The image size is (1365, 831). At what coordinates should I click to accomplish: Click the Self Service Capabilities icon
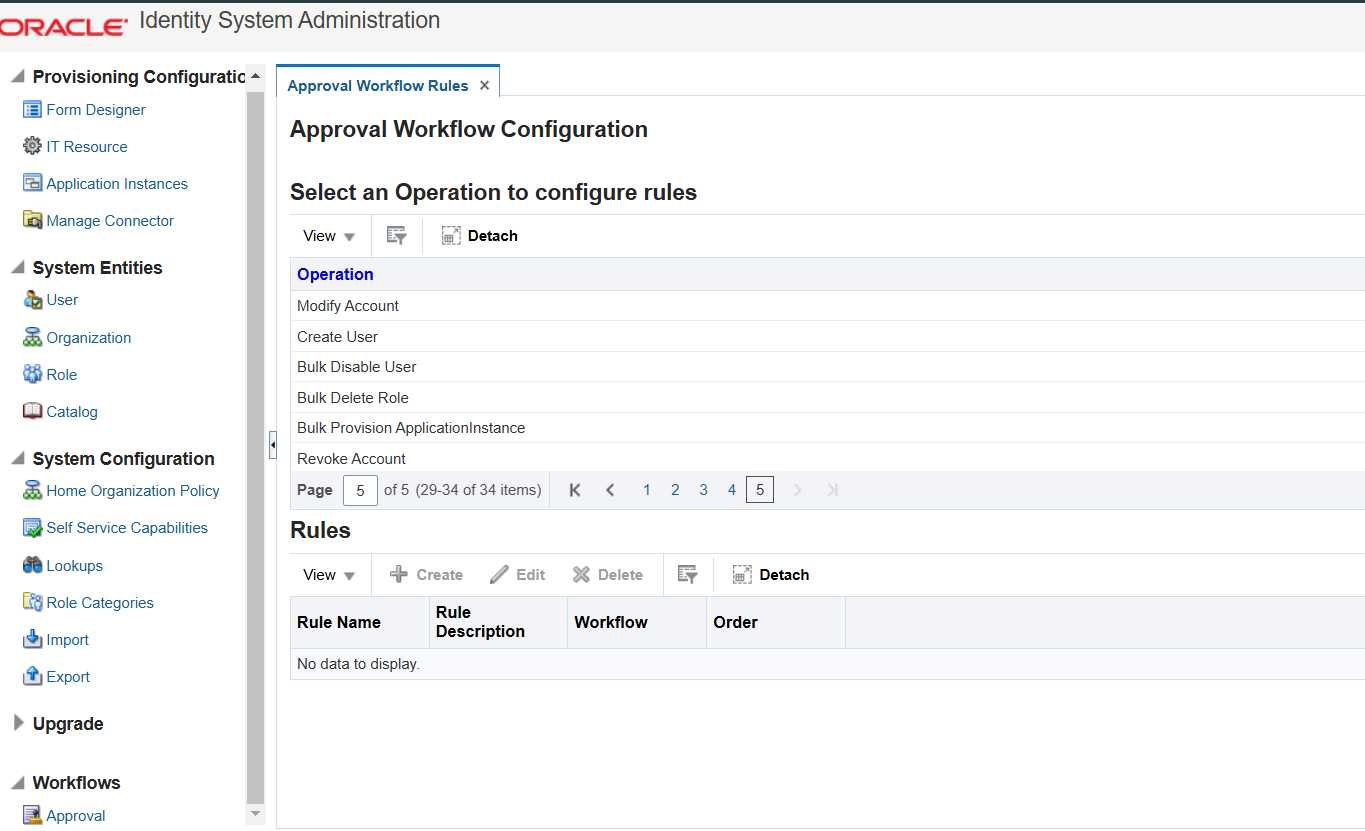[32, 528]
